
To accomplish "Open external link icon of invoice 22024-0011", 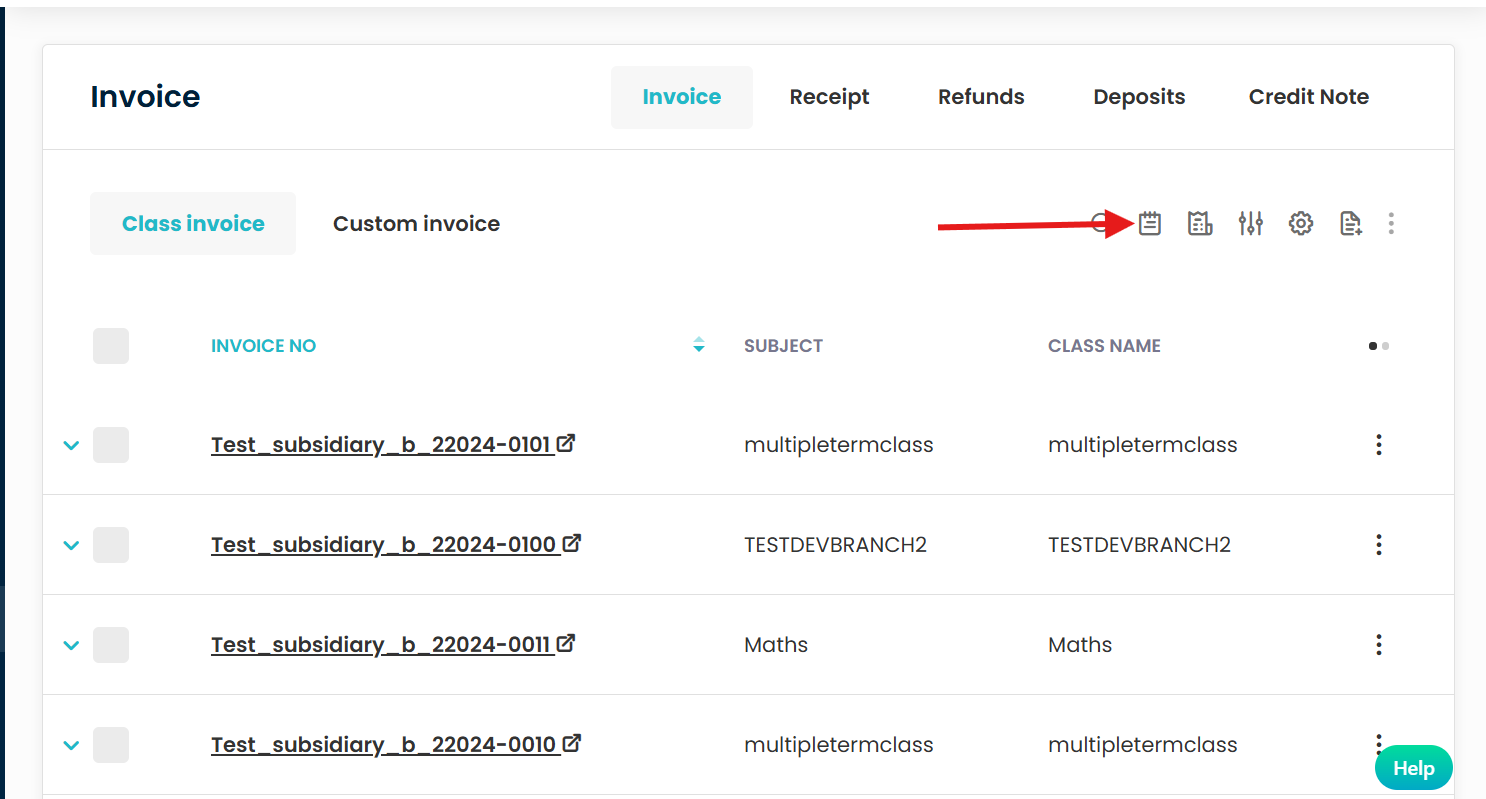I will click(x=566, y=643).
